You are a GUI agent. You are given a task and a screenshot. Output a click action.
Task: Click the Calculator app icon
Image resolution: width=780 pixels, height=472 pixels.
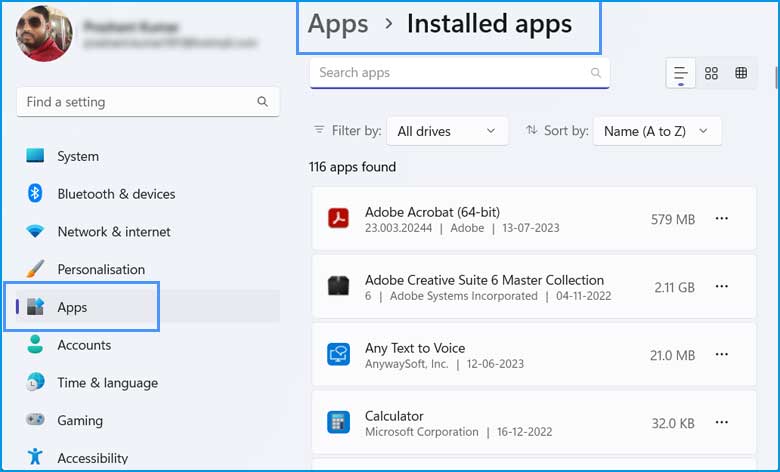pos(338,422)
